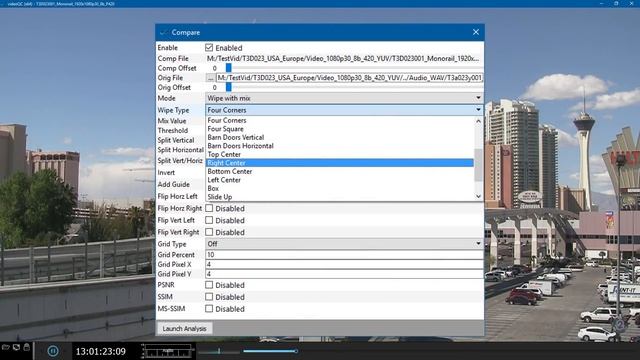Select Slide Up wipe type

(x=340, y=197)
